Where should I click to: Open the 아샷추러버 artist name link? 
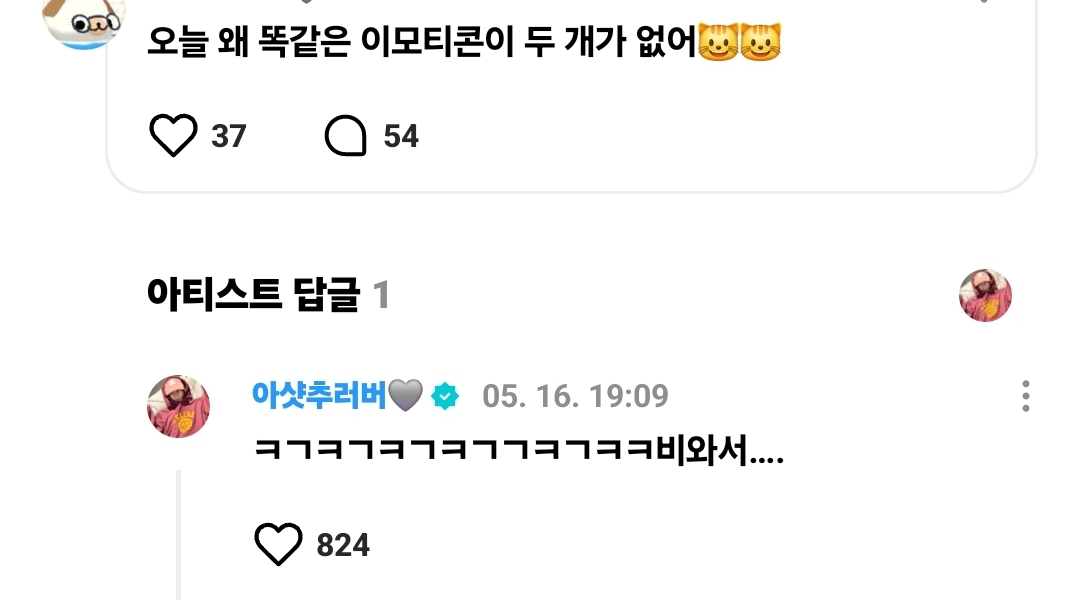click(x=319, y=395)
